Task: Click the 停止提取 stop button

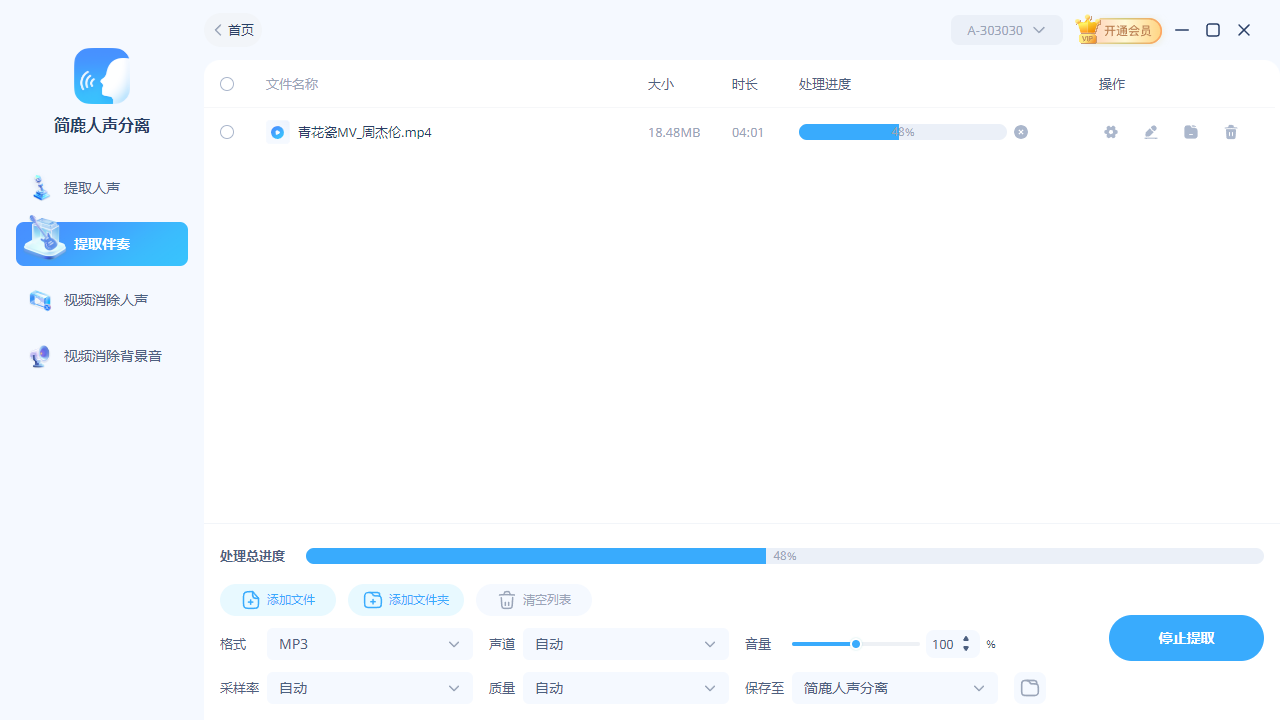Action: point(1186,638)
